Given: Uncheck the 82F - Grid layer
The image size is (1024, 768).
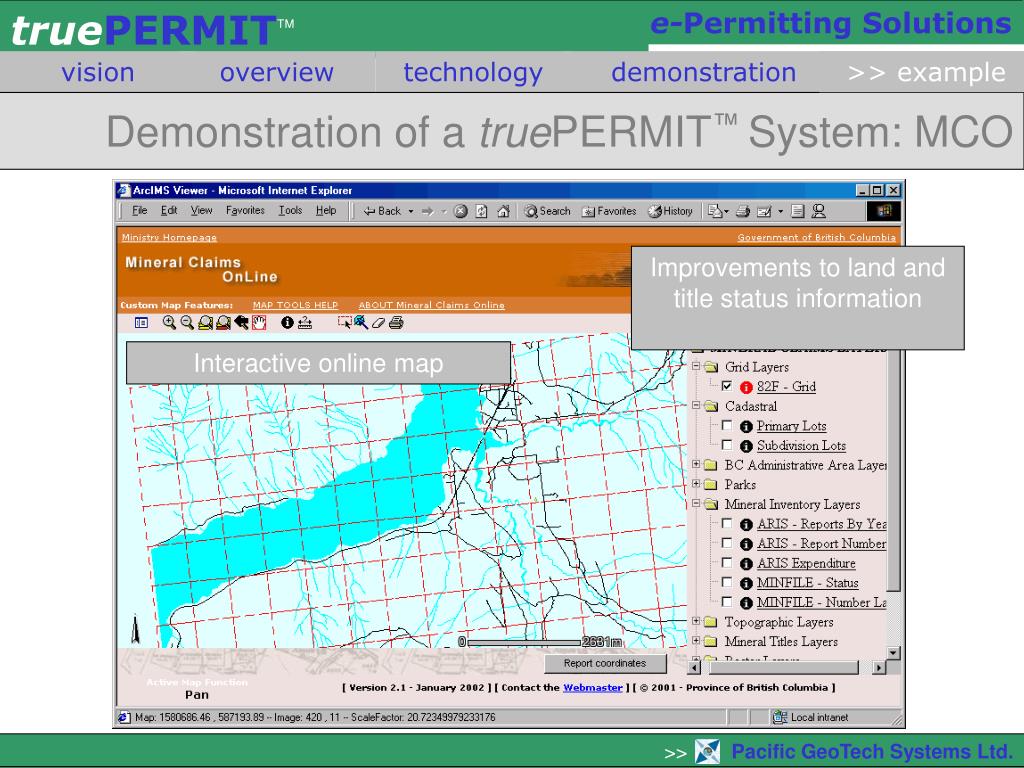Looking at the screenshot, I should (x=726, y=386).
